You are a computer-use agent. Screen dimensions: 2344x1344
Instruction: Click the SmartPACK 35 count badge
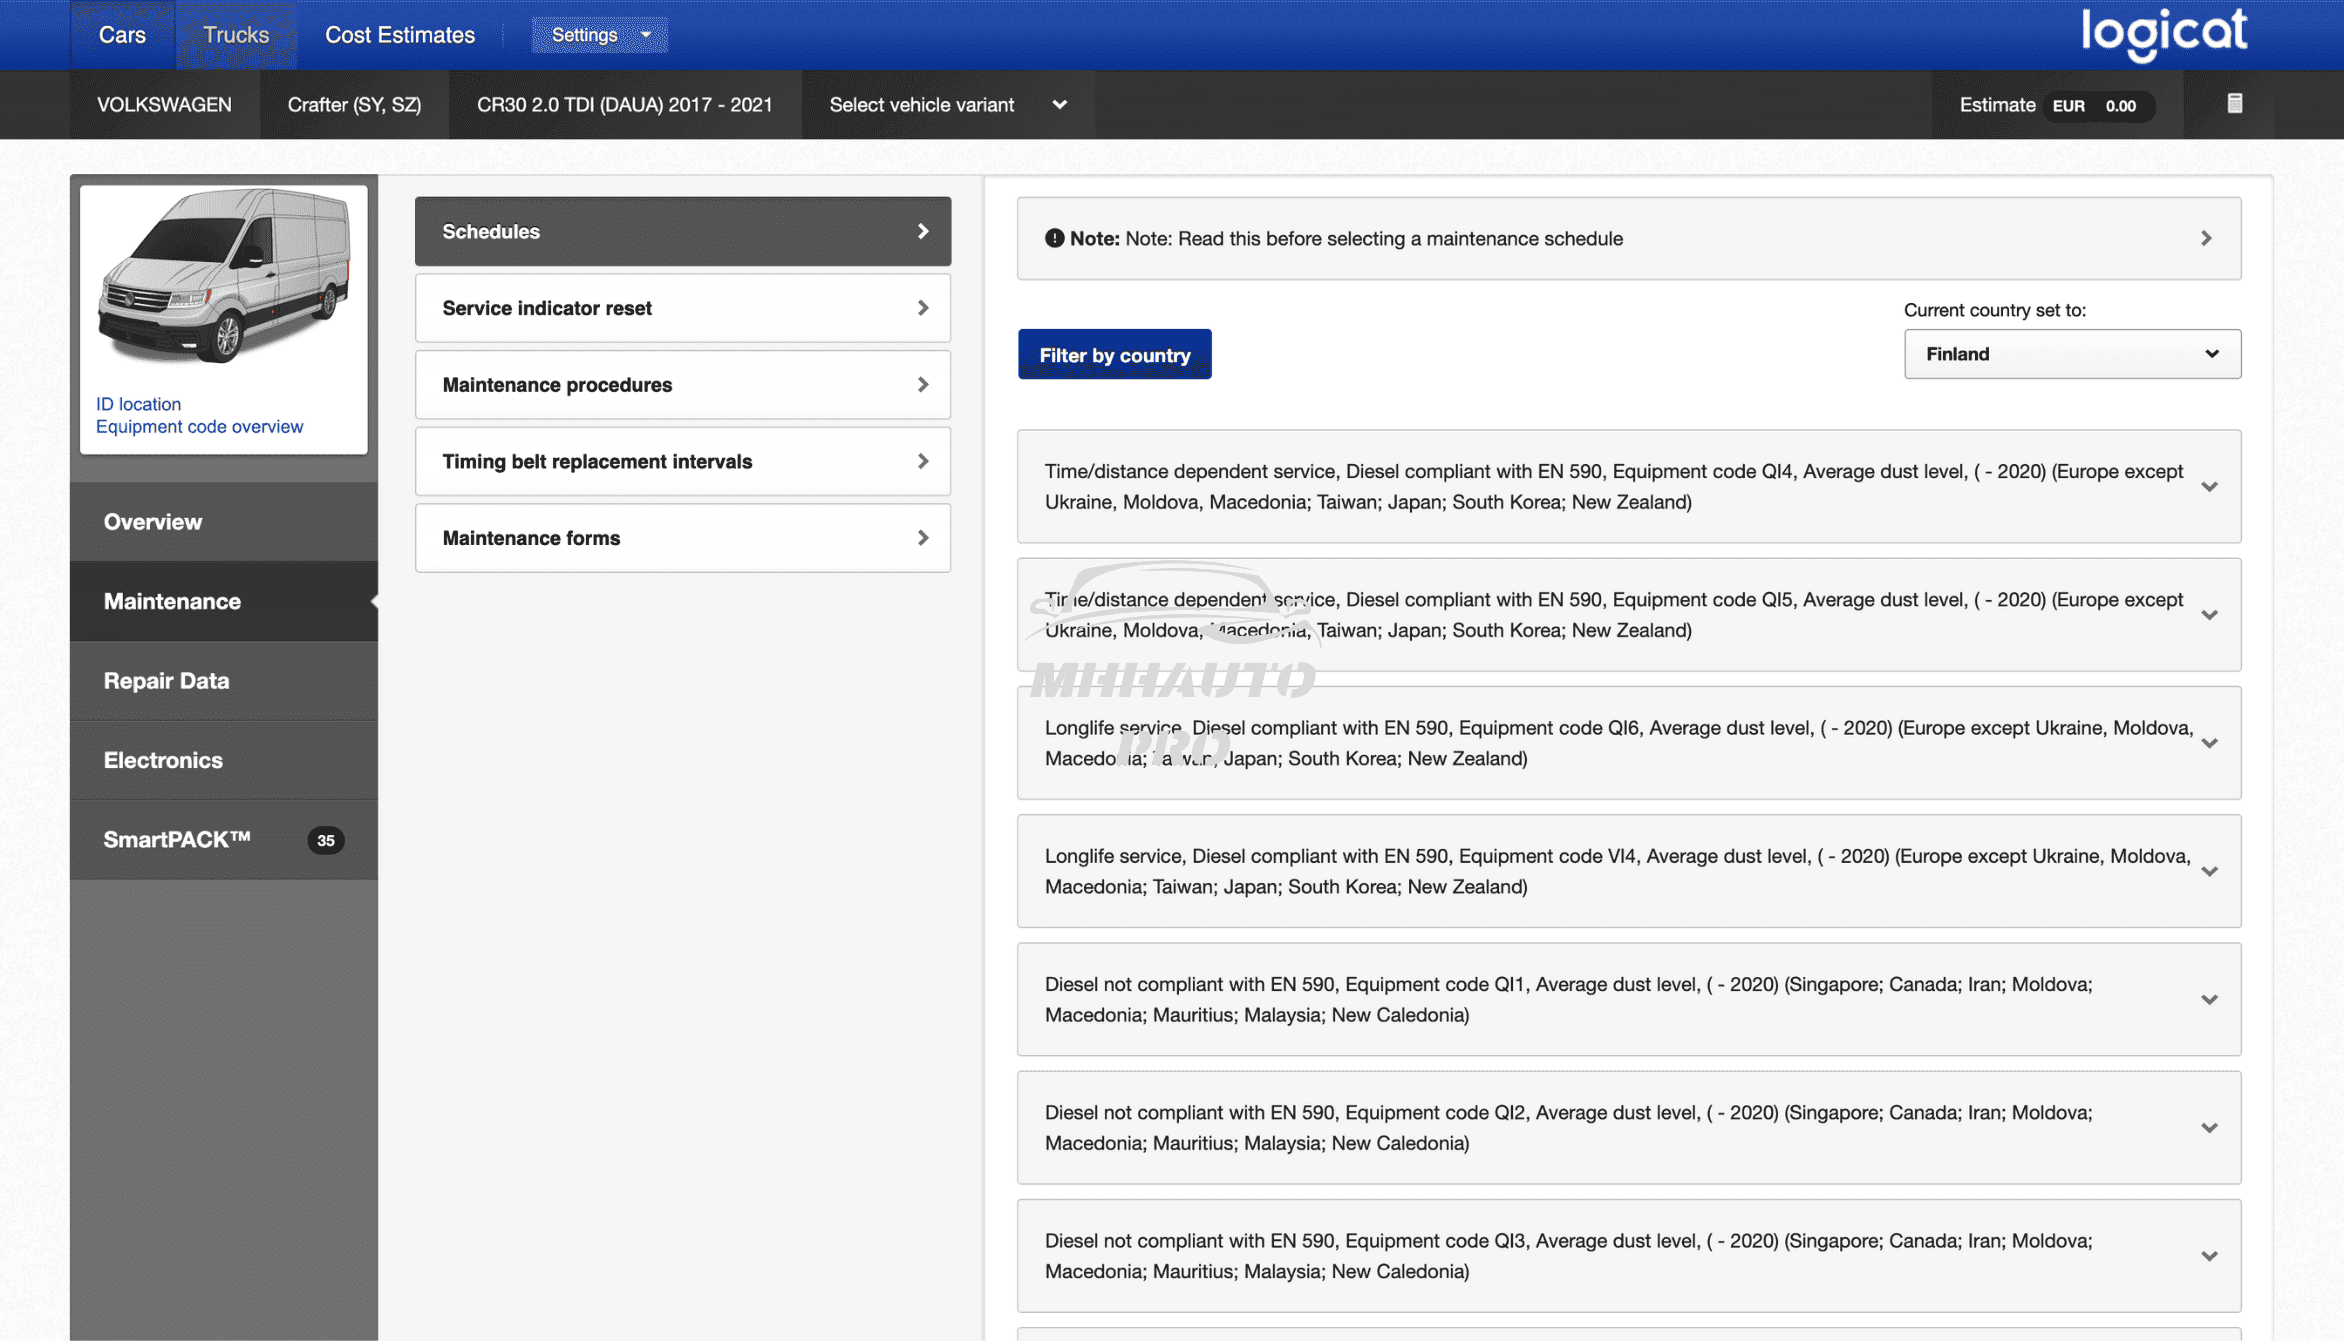(x=325, y=840)
